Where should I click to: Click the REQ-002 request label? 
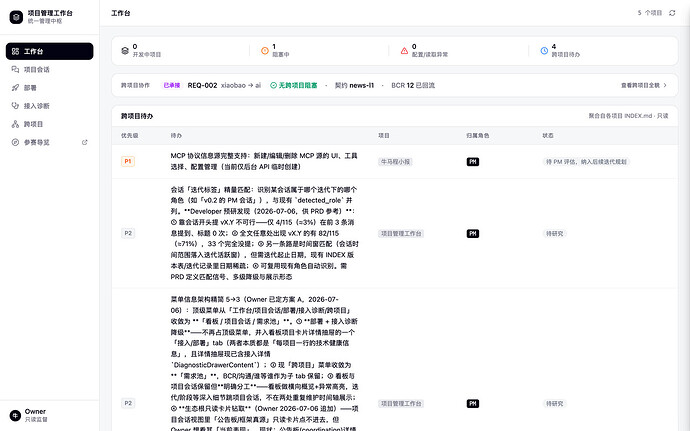tap(202, 85)
